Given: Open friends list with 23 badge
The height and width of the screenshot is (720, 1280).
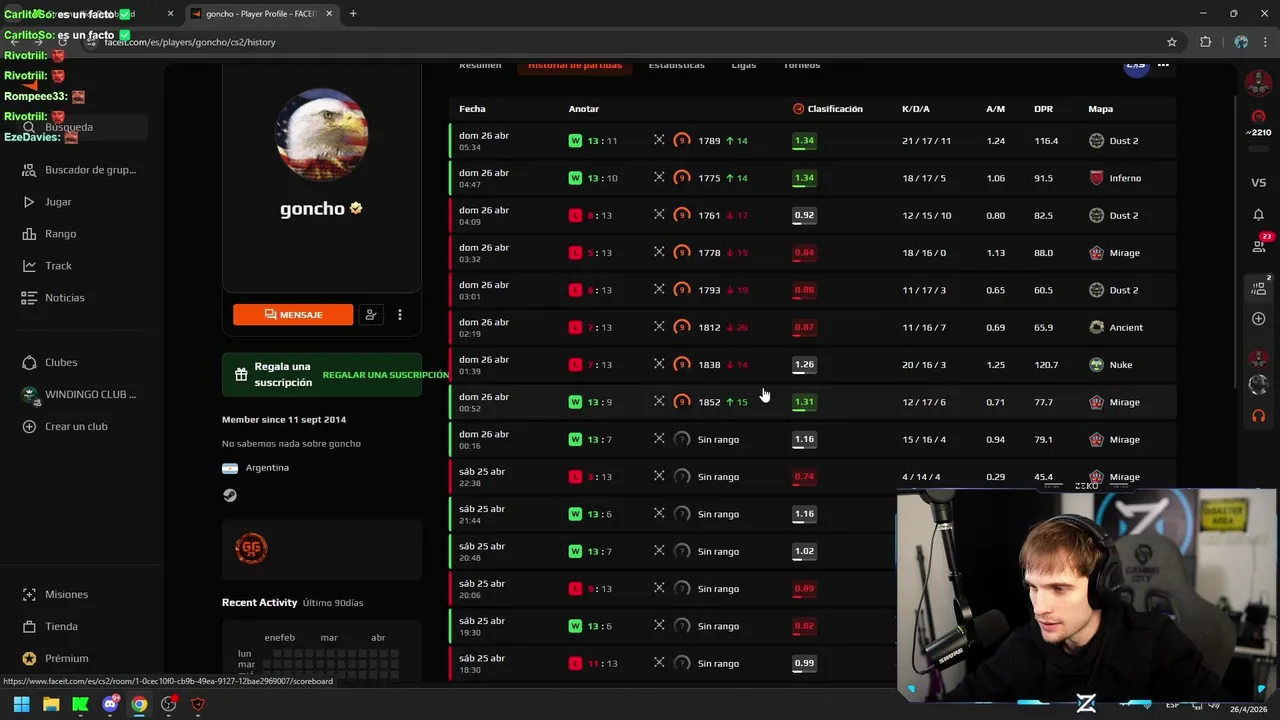Looking at the screenshot, I should 1259,244.
